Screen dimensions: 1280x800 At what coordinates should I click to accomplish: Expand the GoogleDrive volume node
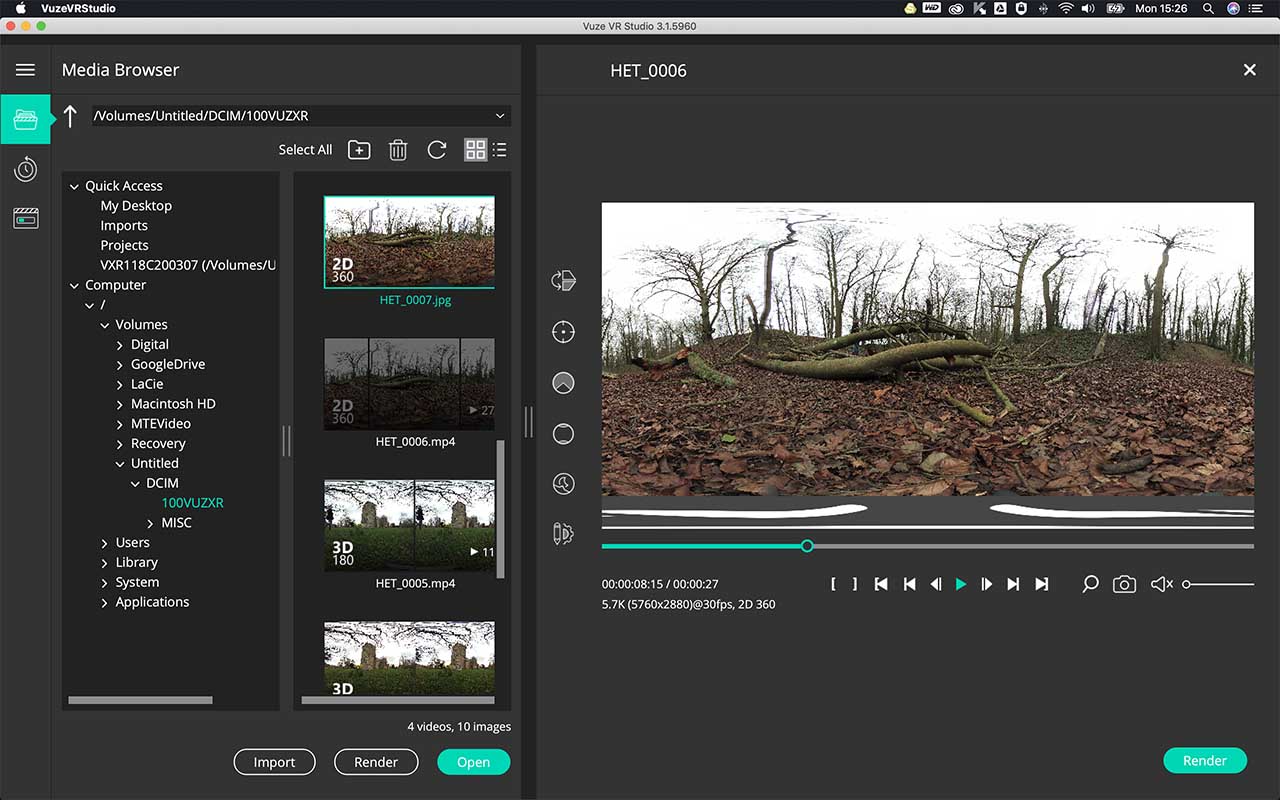[x=120, y=364]
